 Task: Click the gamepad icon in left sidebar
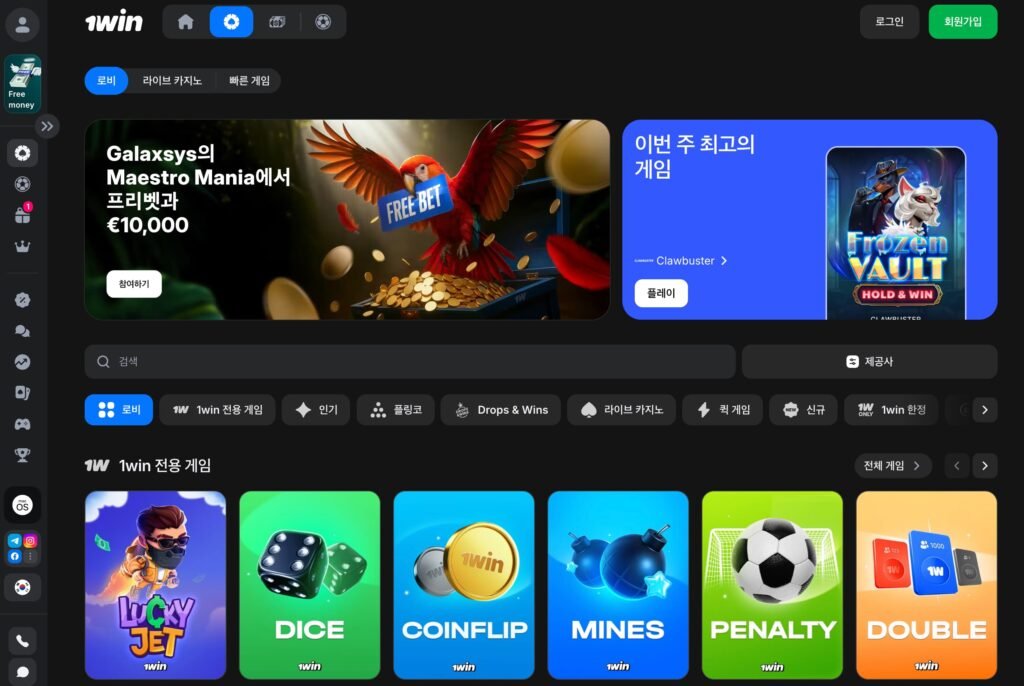22,424
